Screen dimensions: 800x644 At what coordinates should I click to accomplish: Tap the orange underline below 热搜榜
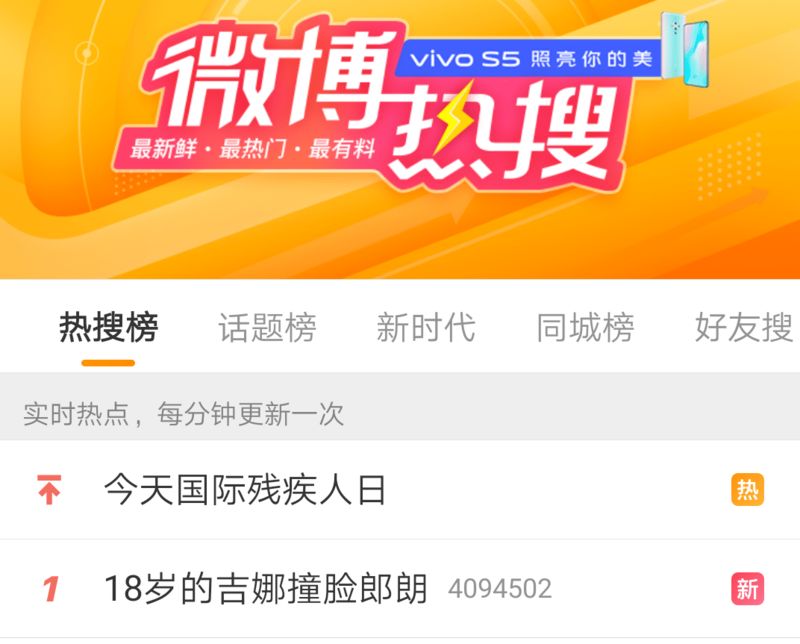point(108,363)
